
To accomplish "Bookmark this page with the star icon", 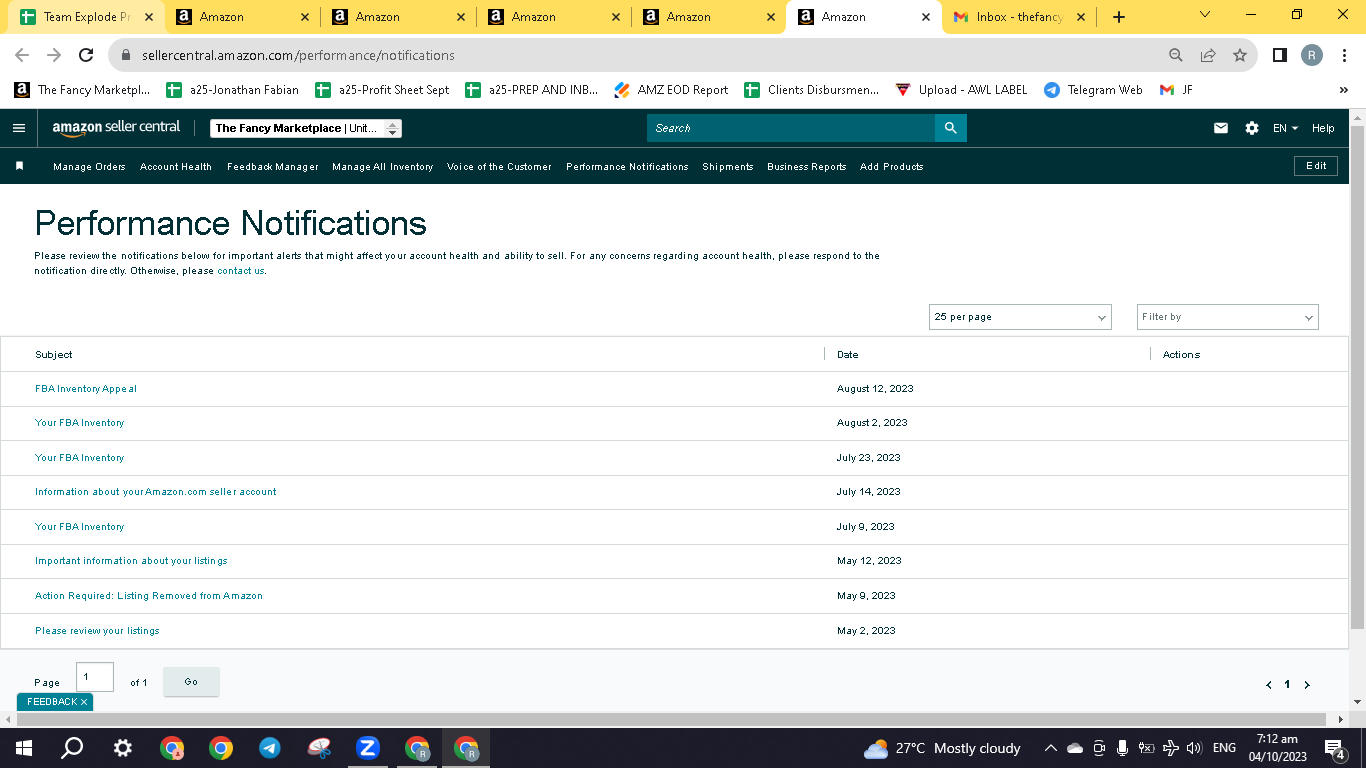I will (x=1240, y=56).
